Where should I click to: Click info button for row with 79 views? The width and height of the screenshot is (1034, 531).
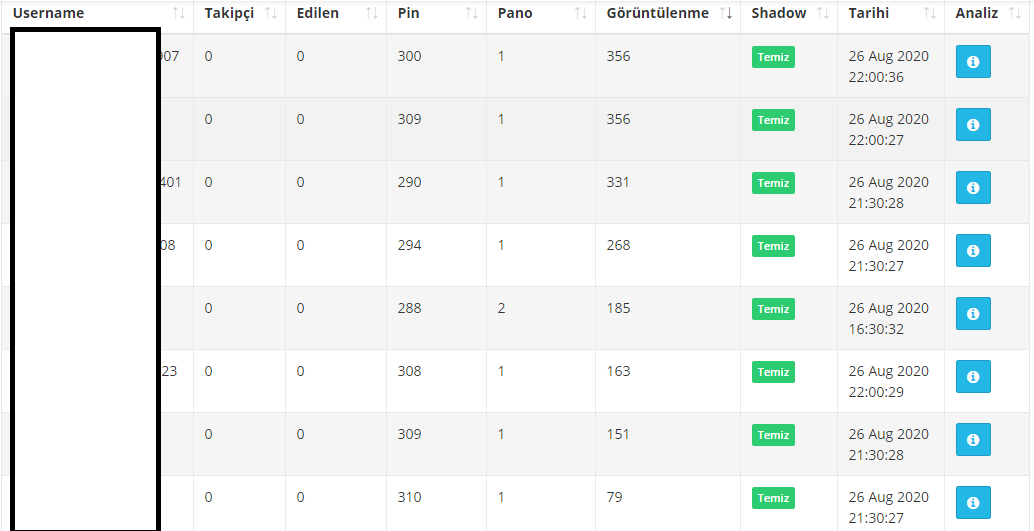pos(973,503)
